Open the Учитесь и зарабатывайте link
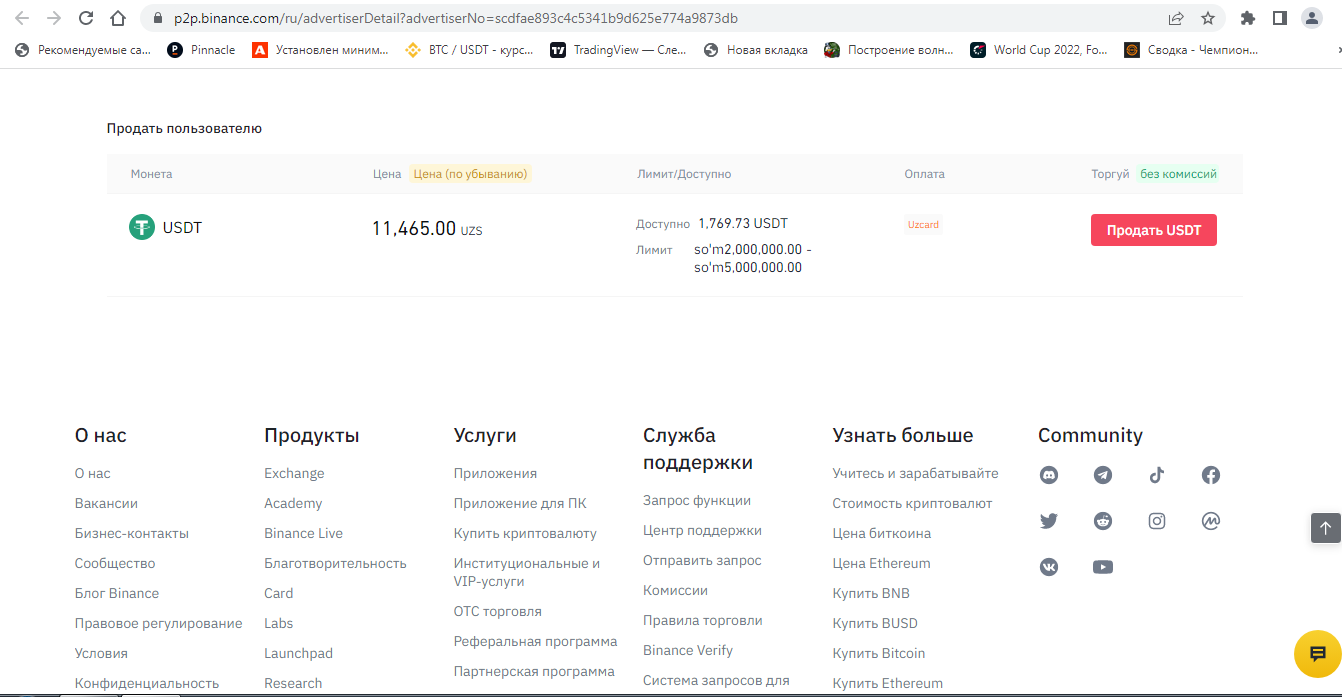This screenshot has height=697, width=1342. pos(915,473)
